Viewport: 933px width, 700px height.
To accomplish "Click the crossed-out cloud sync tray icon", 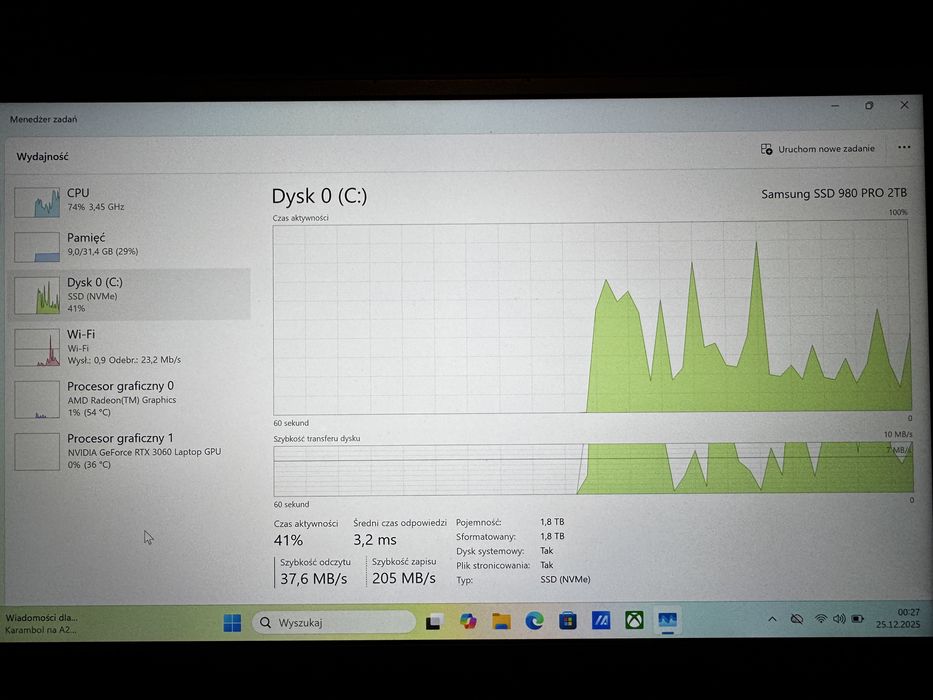I will coord(797,619).
